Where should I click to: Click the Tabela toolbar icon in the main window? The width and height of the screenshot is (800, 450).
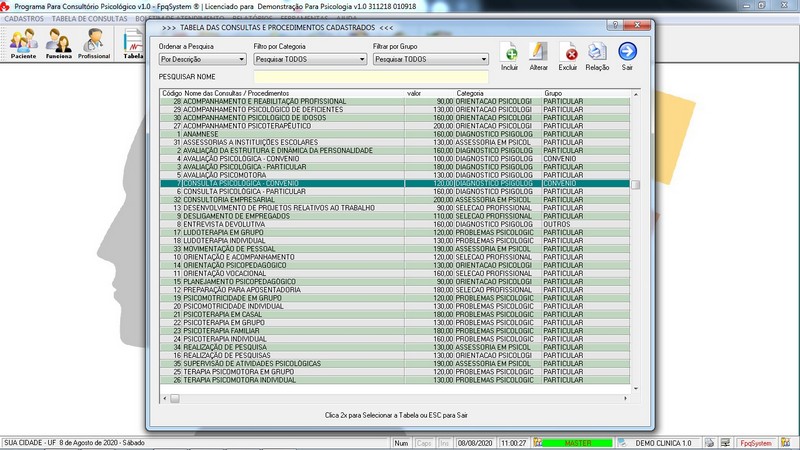133,43
